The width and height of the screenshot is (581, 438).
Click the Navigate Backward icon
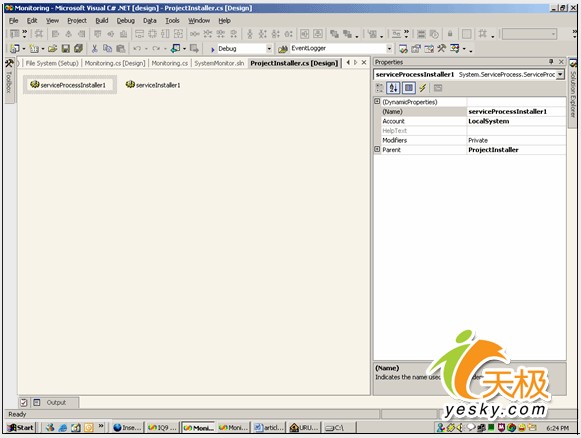pyautogui.click(x=176, y=49)
